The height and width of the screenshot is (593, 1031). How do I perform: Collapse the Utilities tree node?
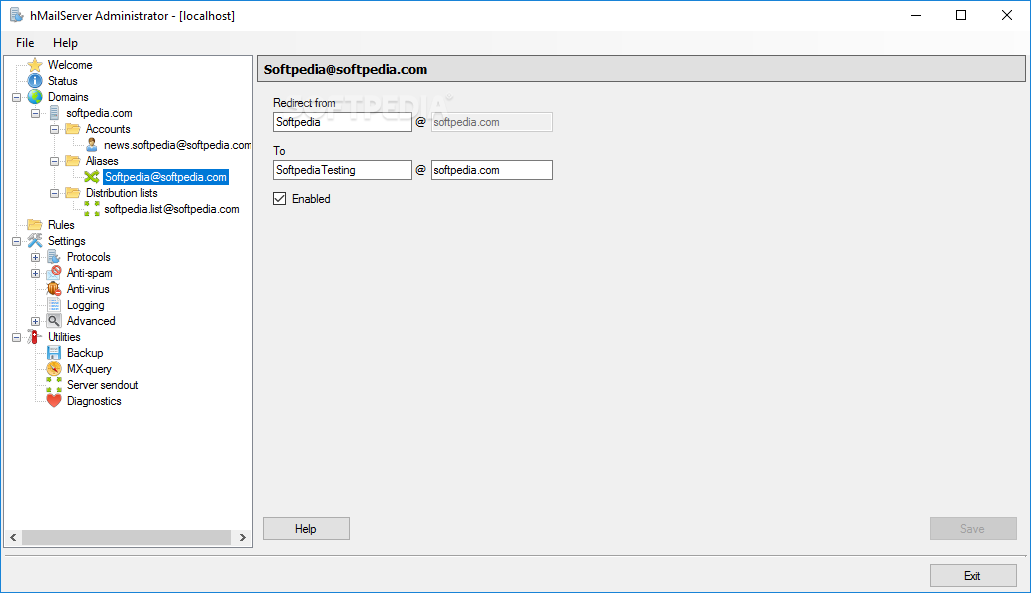coord(16,337)
